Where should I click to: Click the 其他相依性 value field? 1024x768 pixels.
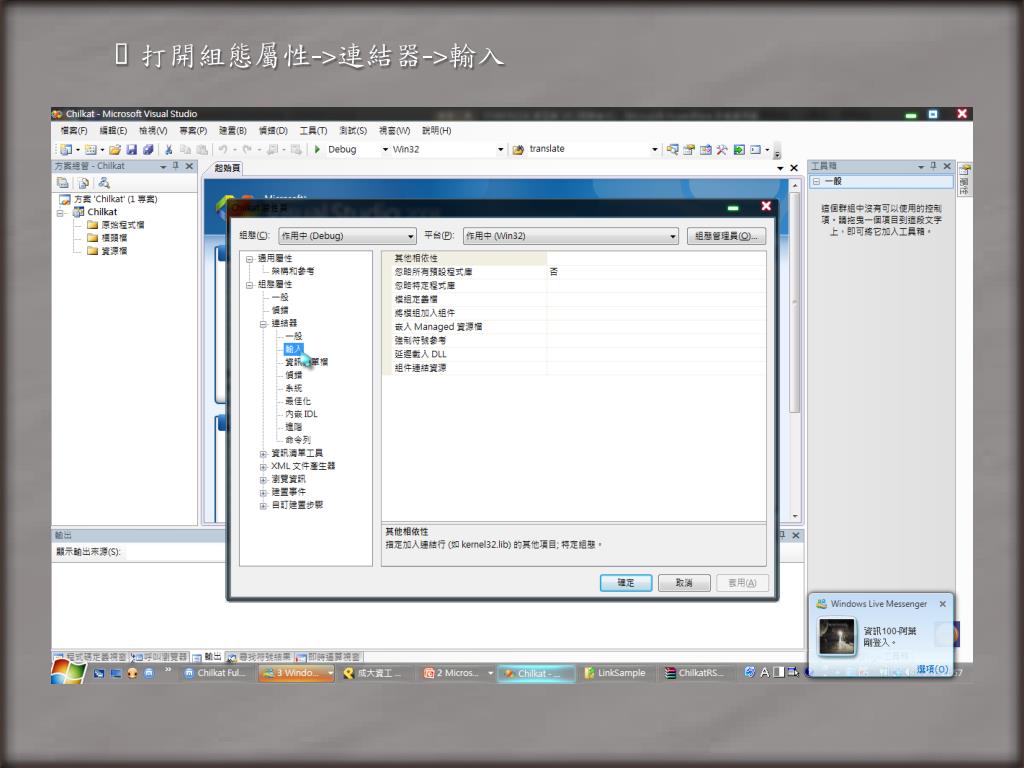(x=656, y=259)
